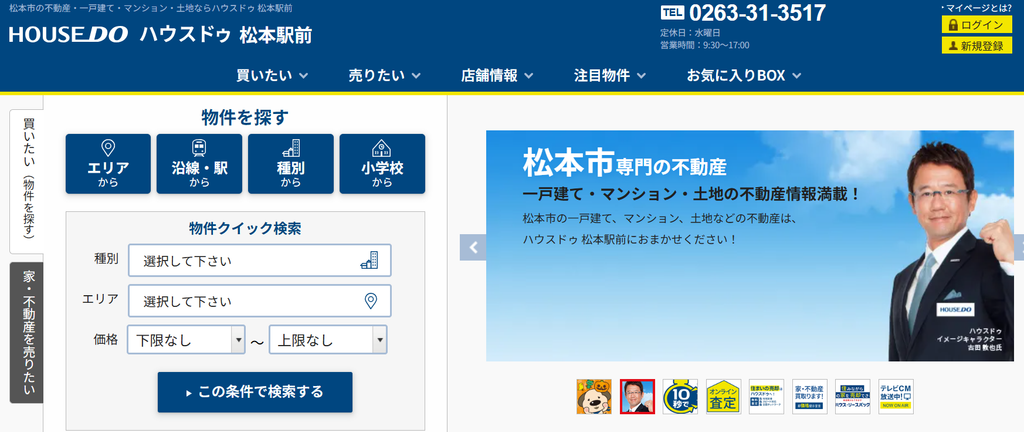Select the オンライン査定 thumbnail
This screenshot has width=1024, height=432.
pyautogui.click(x=724, y=396)
